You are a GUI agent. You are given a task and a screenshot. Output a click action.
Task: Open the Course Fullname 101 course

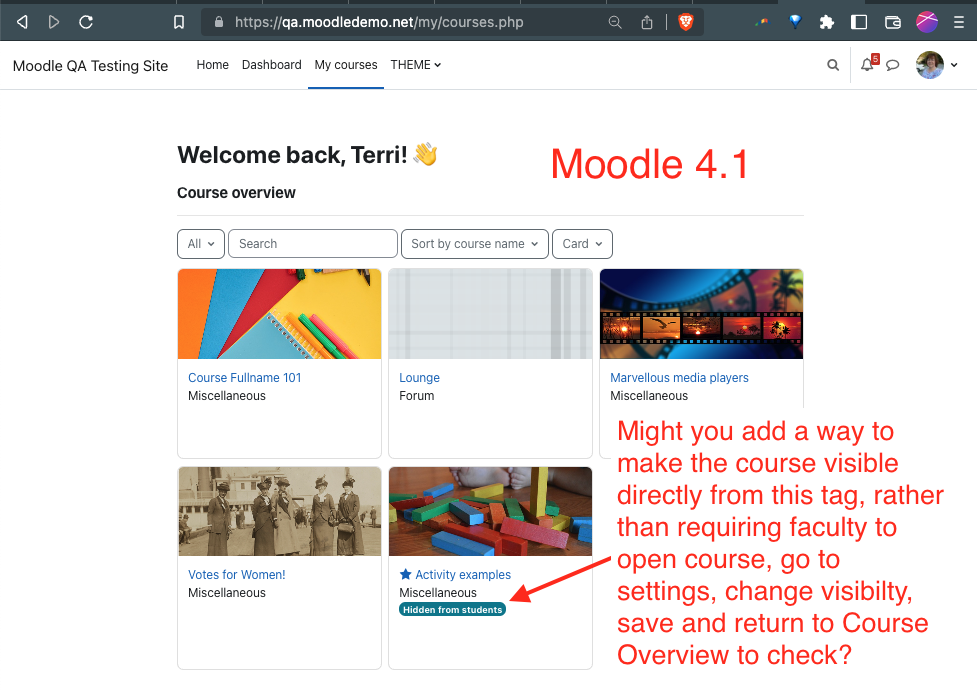tap(244, 378)
